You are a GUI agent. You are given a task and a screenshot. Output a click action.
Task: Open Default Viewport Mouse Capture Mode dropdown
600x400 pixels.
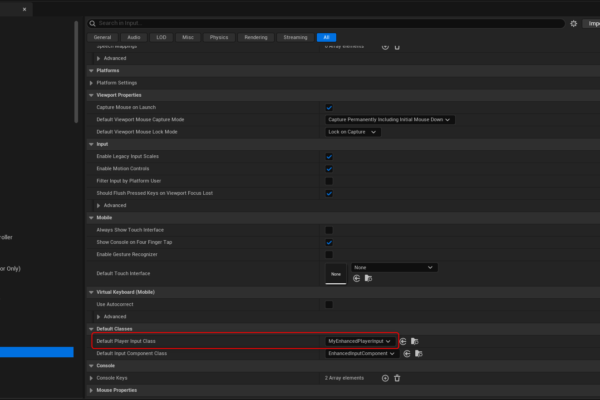[390, 120]
